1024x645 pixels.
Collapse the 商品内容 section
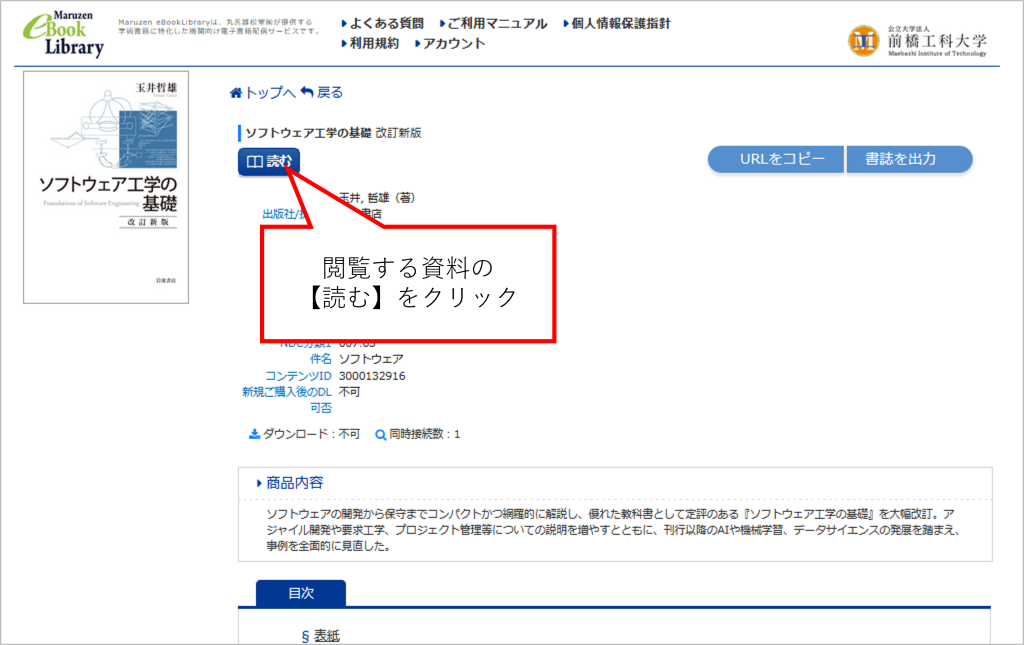coord(289,483)
